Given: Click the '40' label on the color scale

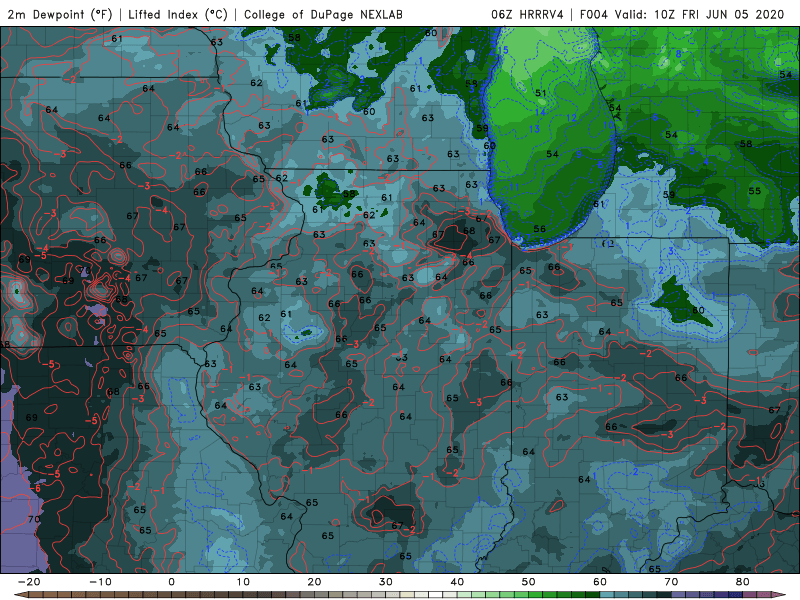Looking at the screenshot, I should coord(457,582).
